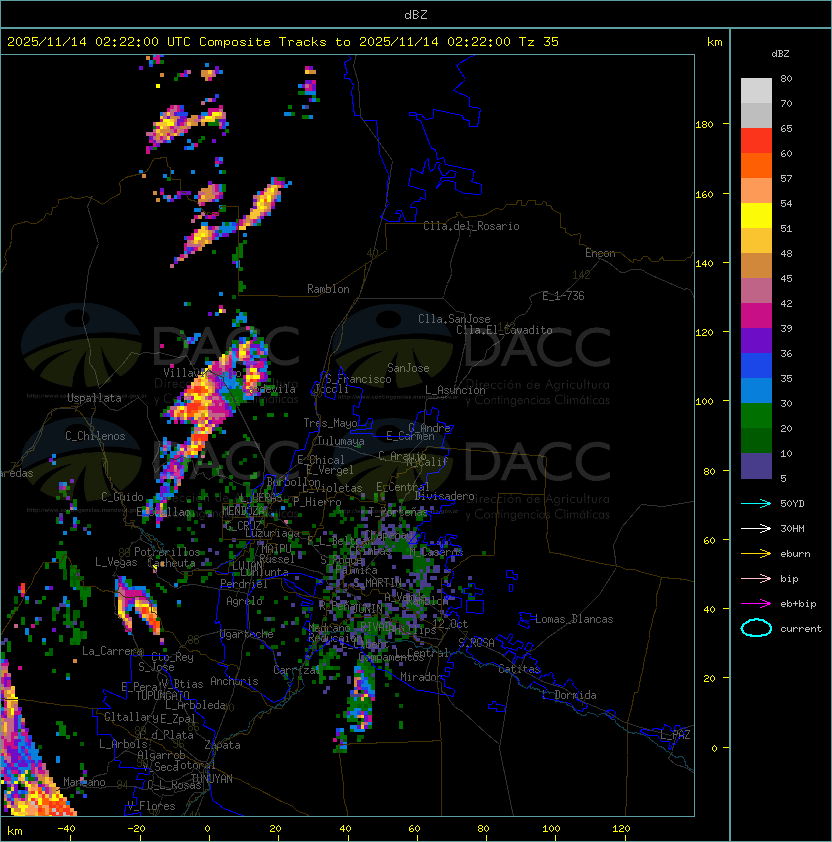This screenshot has width=832, height=842.
Task: Click the Ugarteche map label
Action: pyautogui.click(x=247, y=634)
